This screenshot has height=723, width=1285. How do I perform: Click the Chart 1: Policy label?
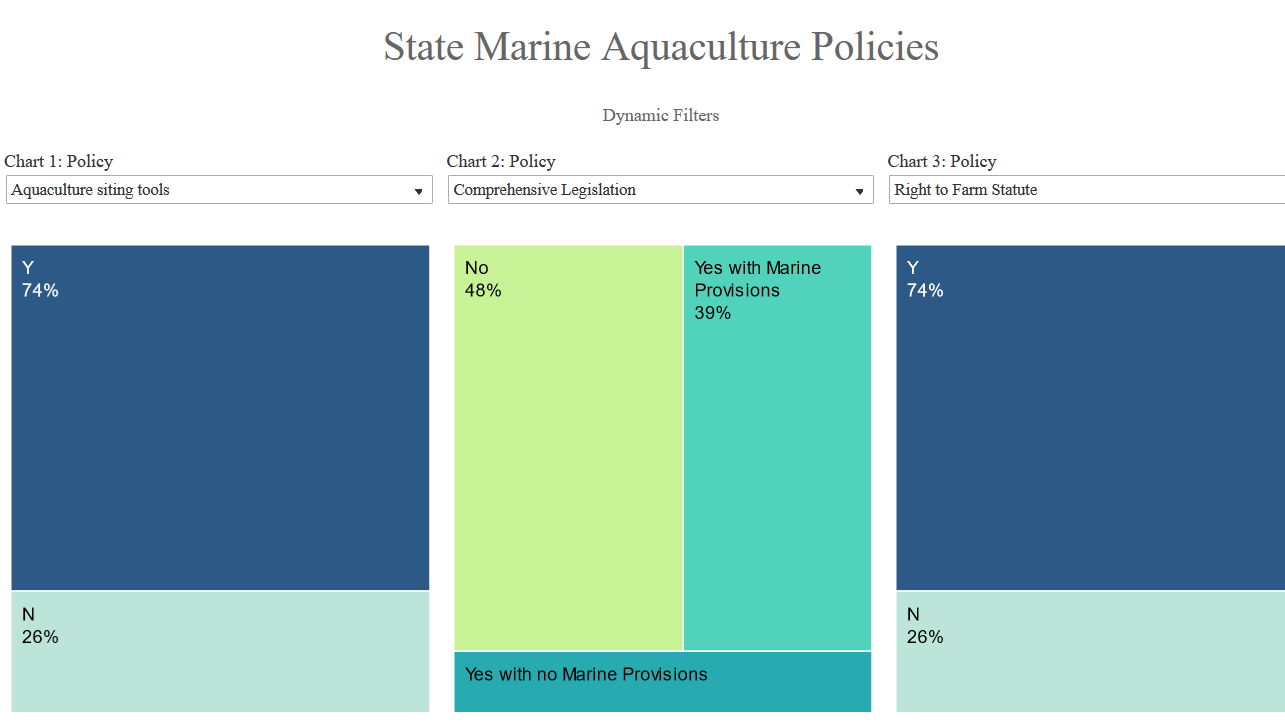tap(59, 161)
